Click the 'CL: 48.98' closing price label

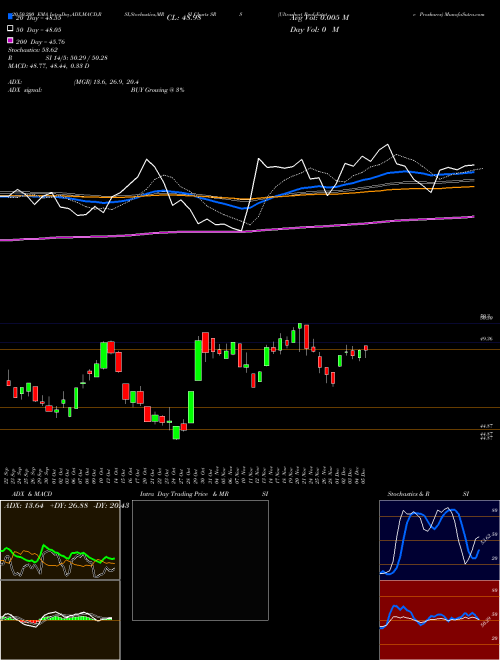[x=184, y=18]
